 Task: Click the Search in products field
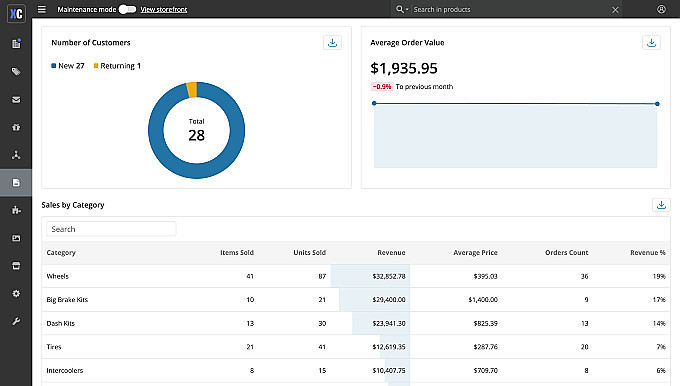[510, 10]
